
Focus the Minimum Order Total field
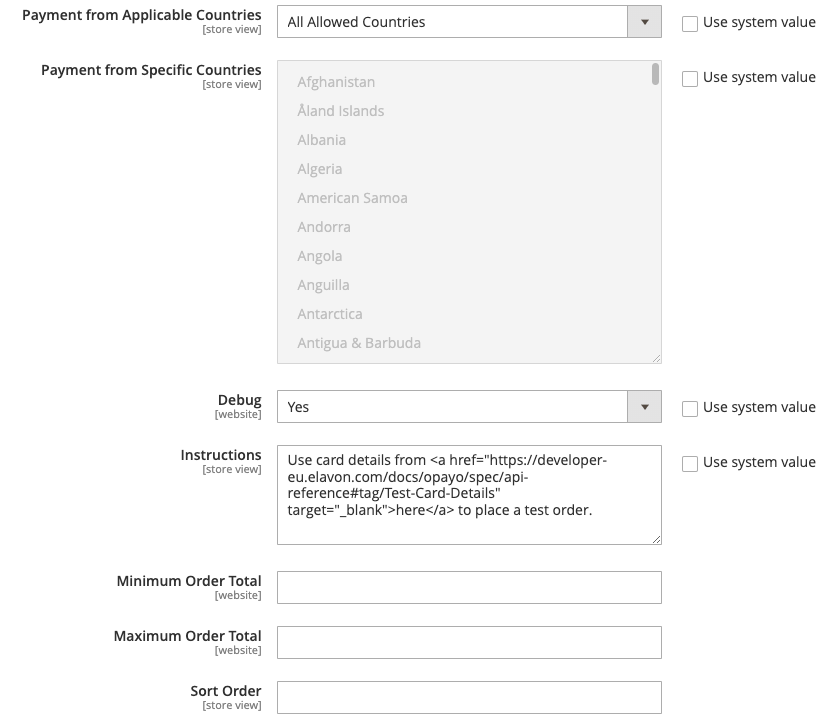pyautogui.click(x=469, y=587)
